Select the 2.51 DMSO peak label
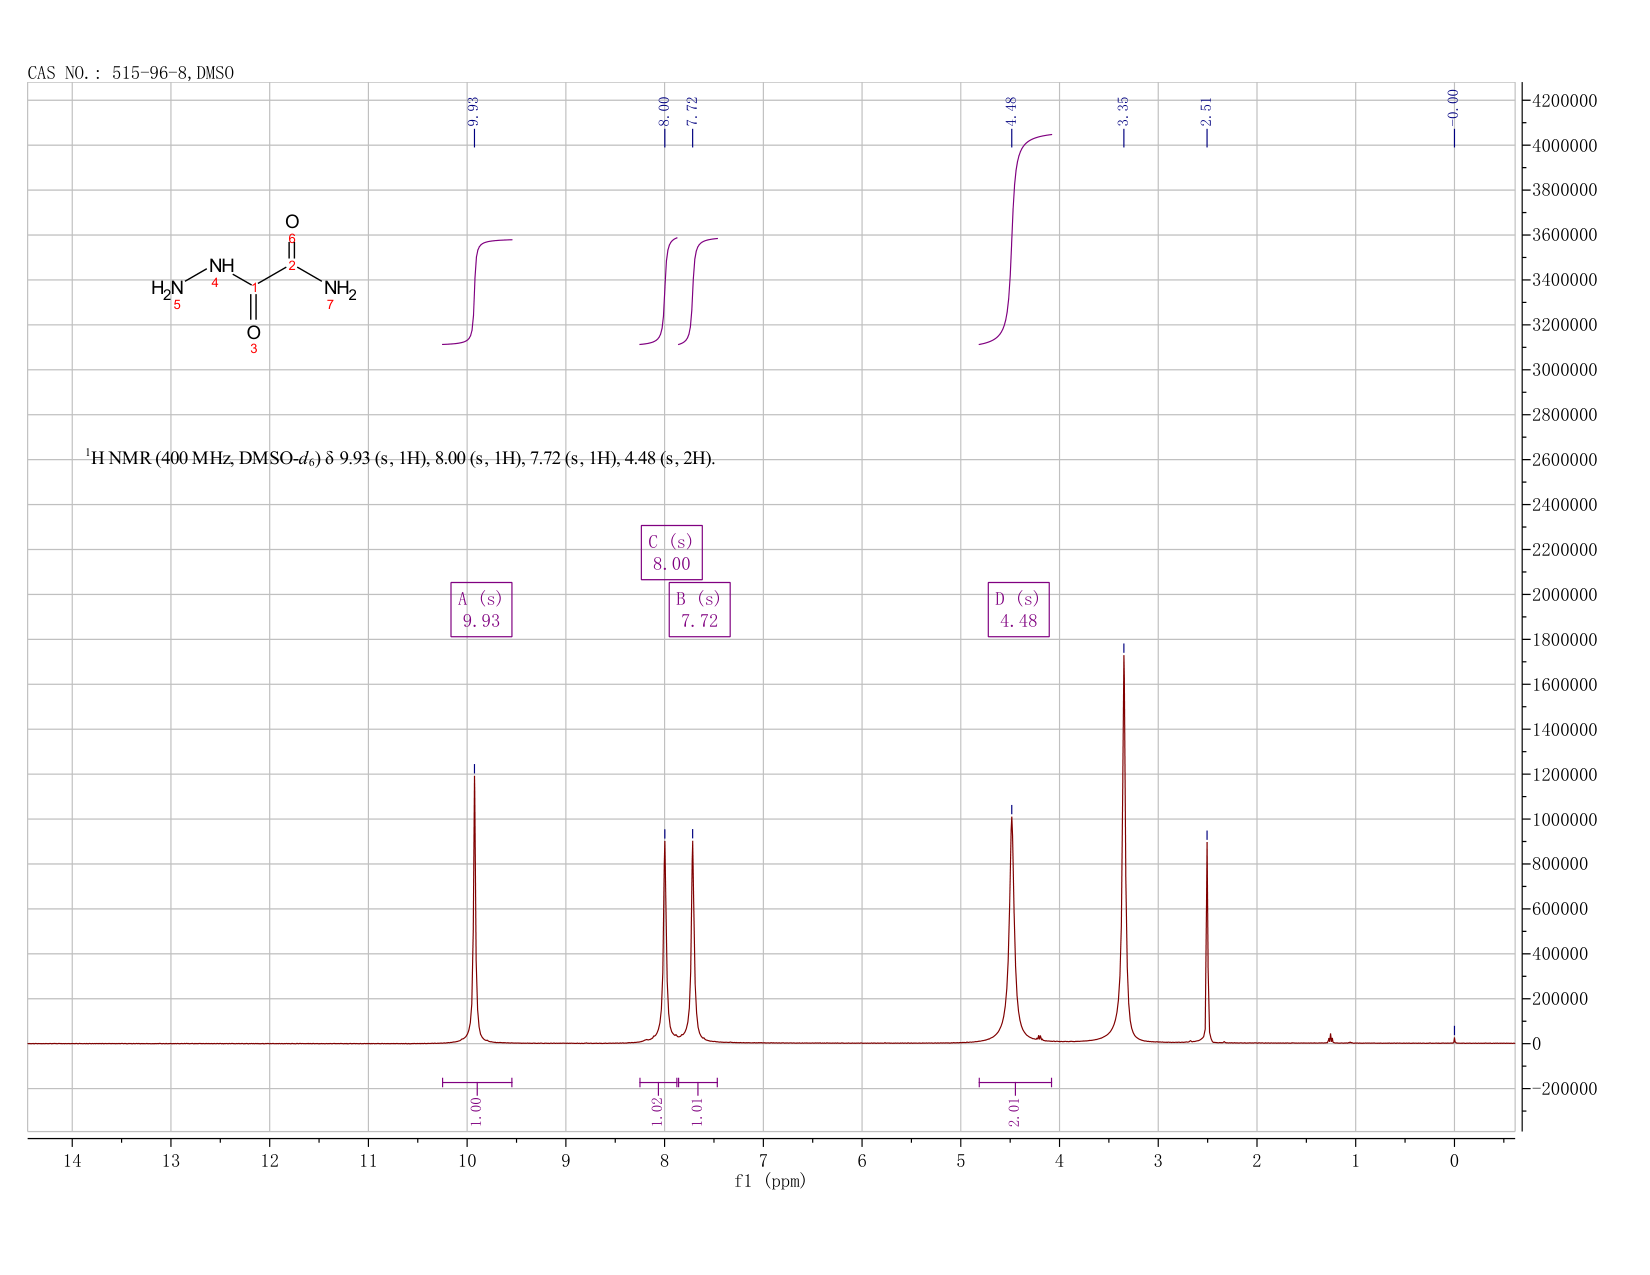Screen dimensions: 1650x1275 1206,110
